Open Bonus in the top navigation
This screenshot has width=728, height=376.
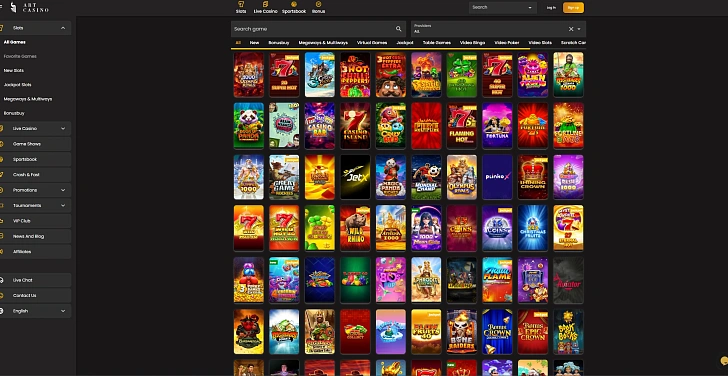click(318, 7)
